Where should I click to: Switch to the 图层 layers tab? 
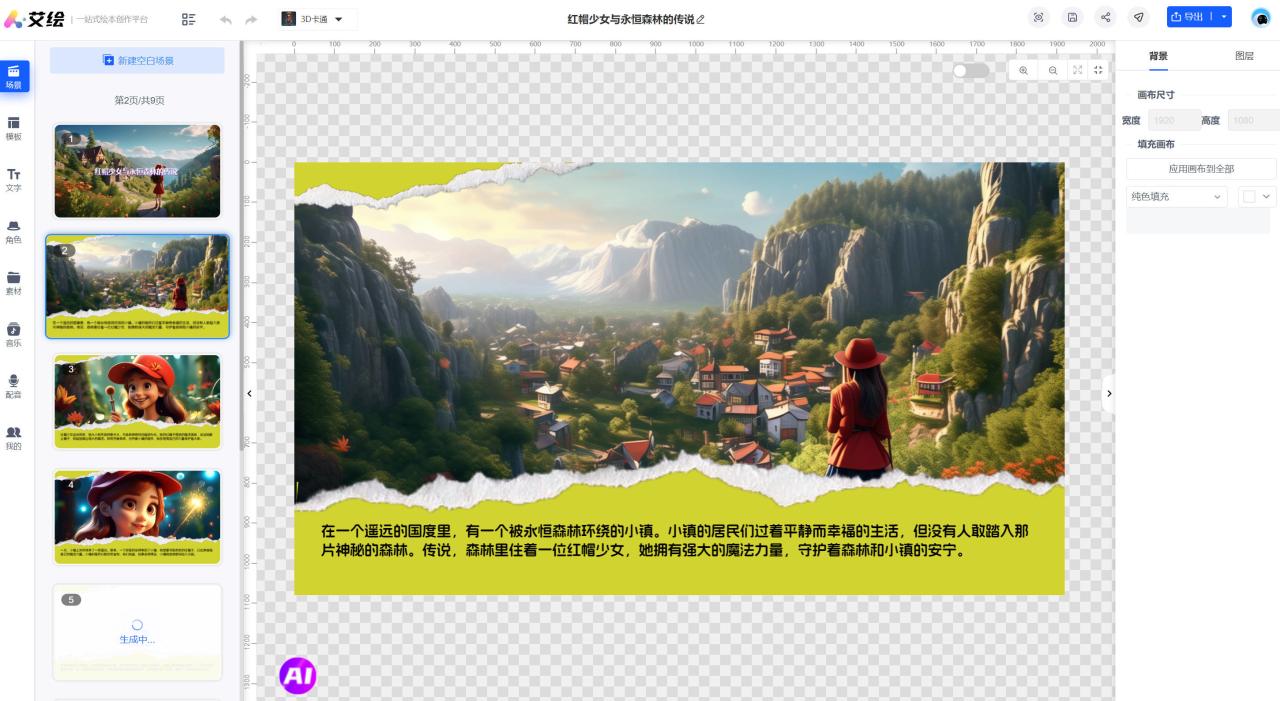click(1244, 56)
